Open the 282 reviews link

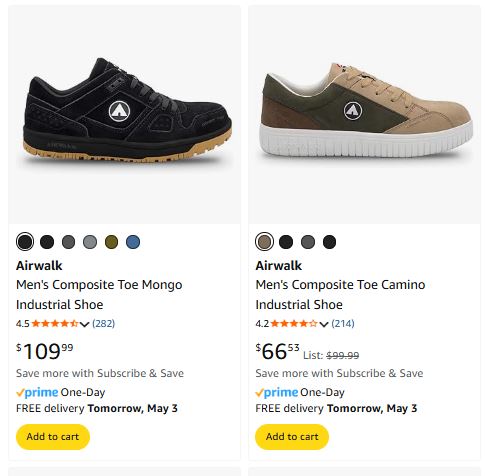(103, 324)
